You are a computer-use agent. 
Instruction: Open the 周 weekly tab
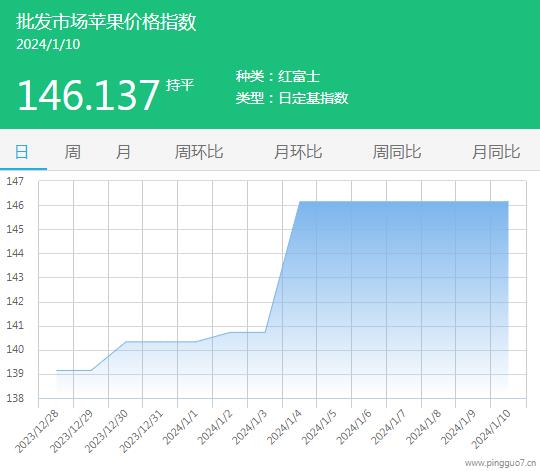pyautogui.click(x=72, y=152)
